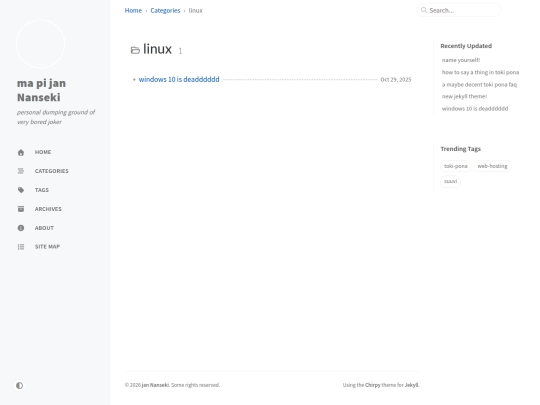
Task: Select the web-hosting trending tag
Action: click(x=492, y=166)
